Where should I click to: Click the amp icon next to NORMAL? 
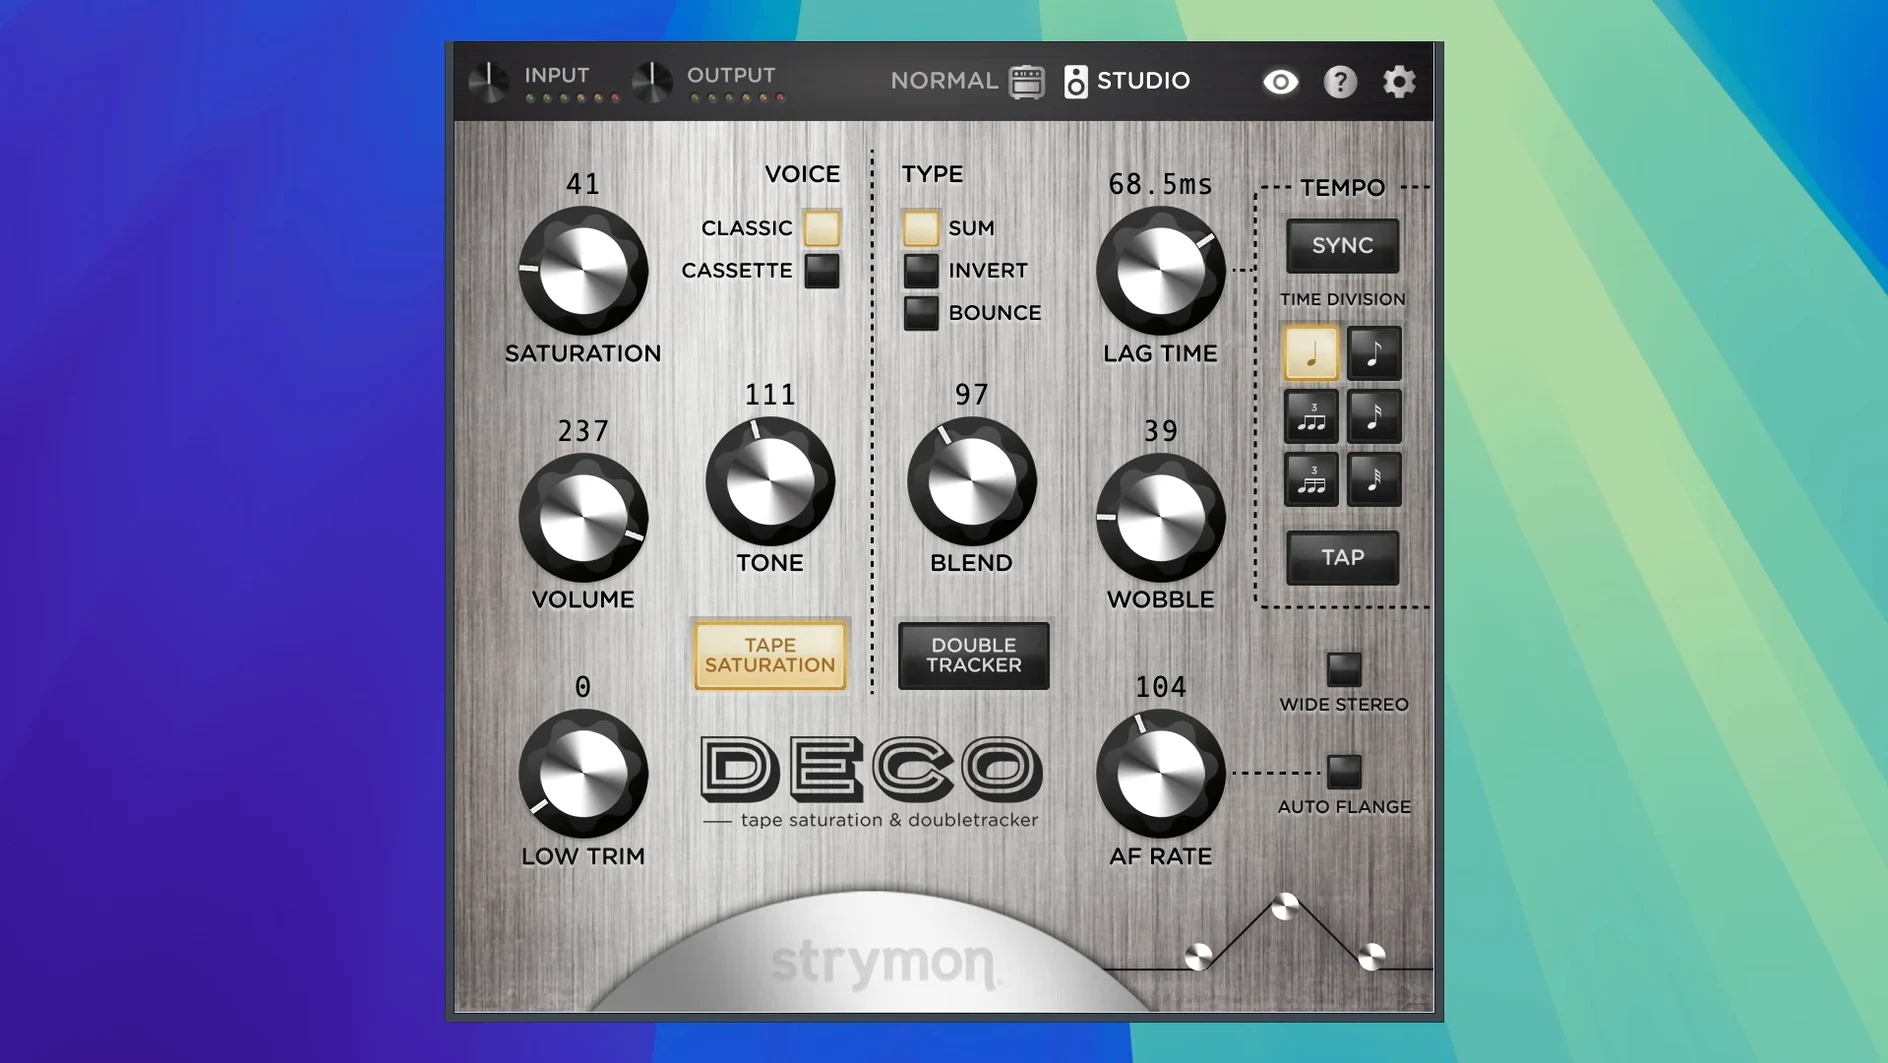click(x=1027, y=81)
